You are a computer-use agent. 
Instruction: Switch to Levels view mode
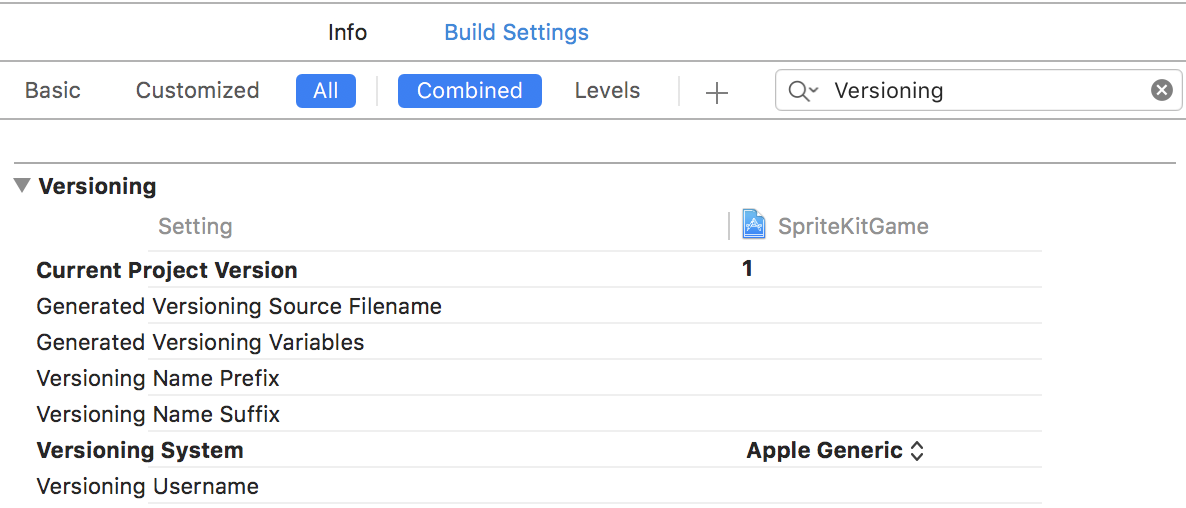coord(607,91)
